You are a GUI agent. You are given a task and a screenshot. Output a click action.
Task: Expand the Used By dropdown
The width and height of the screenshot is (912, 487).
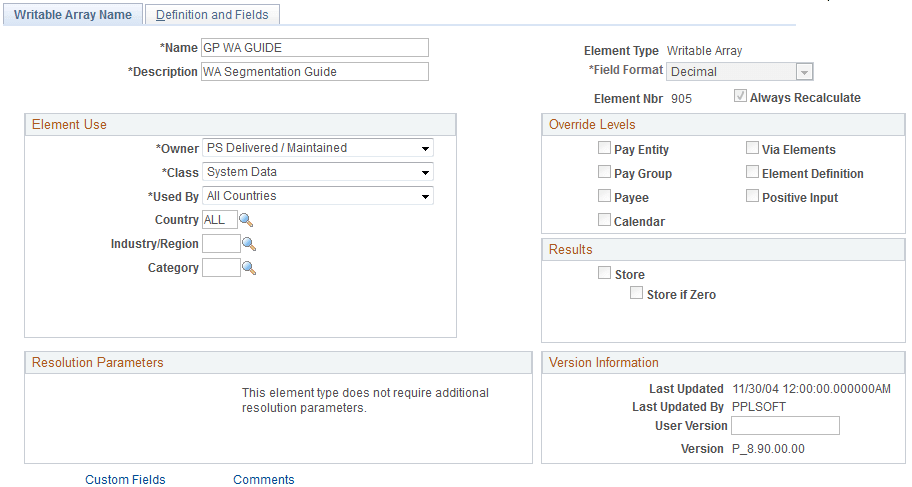pos(318,196)
